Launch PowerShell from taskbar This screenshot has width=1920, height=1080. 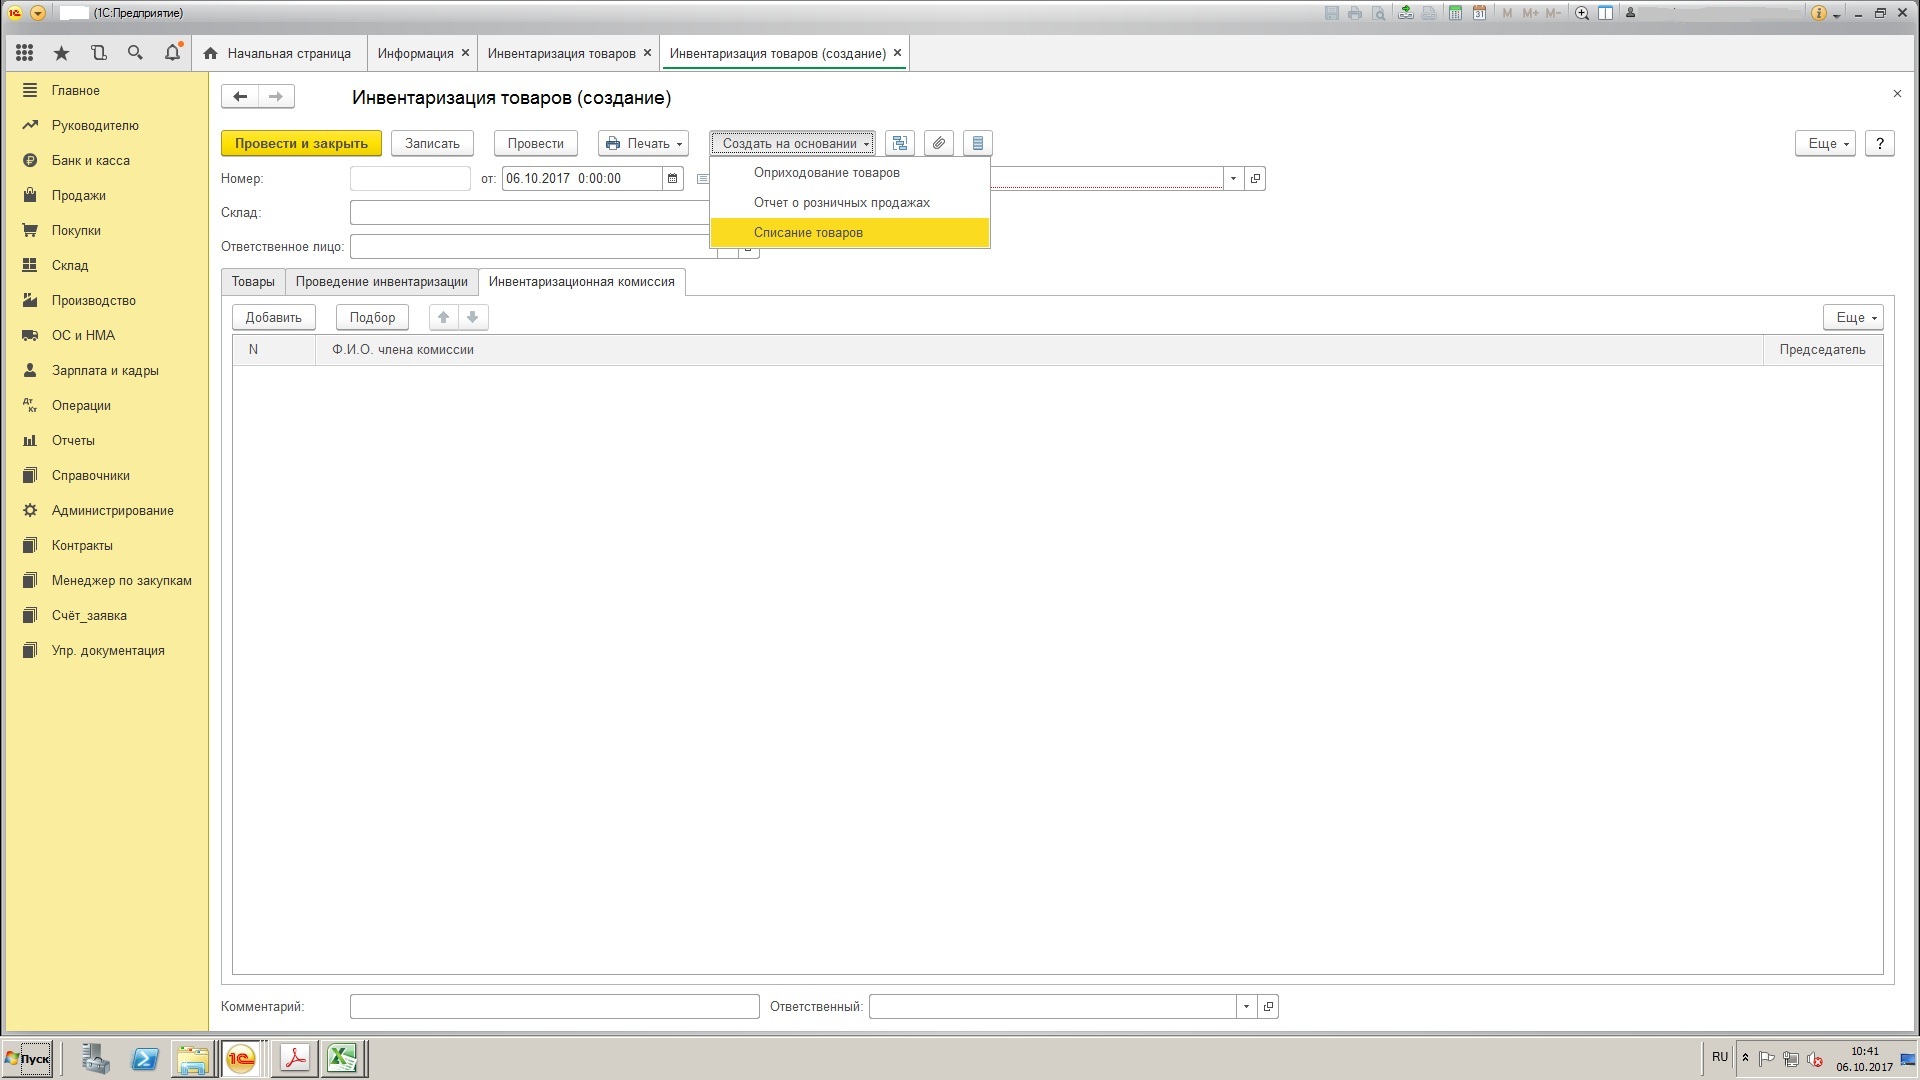click(x=145, y=1059)
